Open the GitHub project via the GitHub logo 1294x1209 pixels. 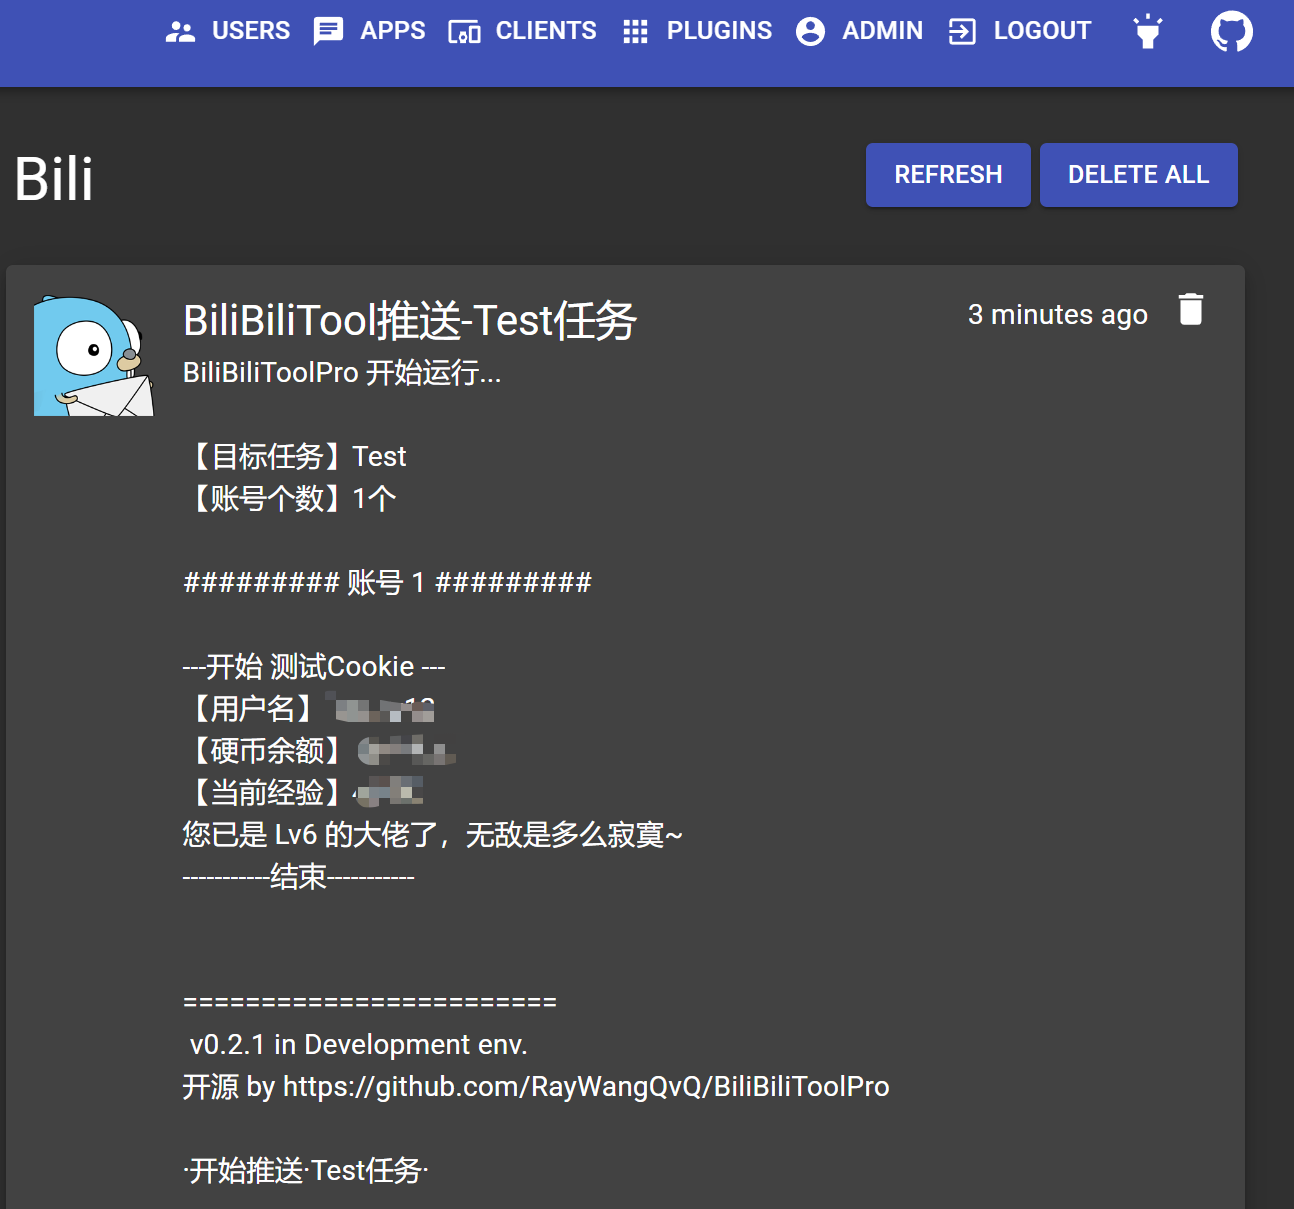pos(1231,31)
